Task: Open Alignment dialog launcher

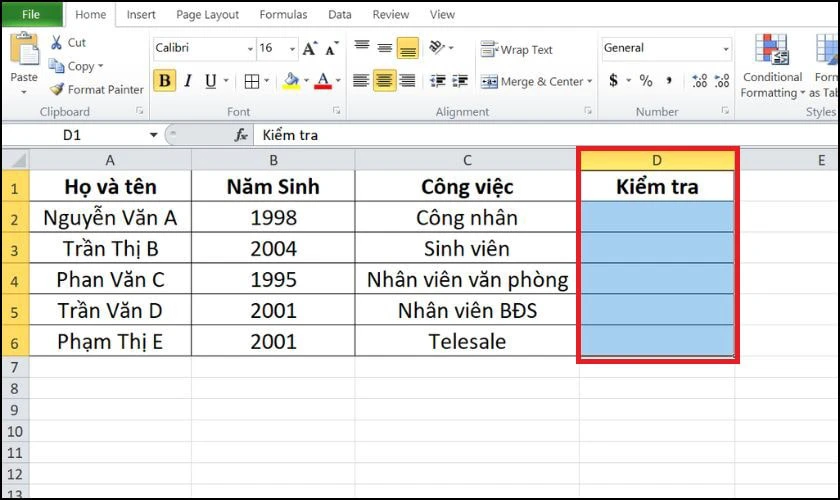Action: 588,111
